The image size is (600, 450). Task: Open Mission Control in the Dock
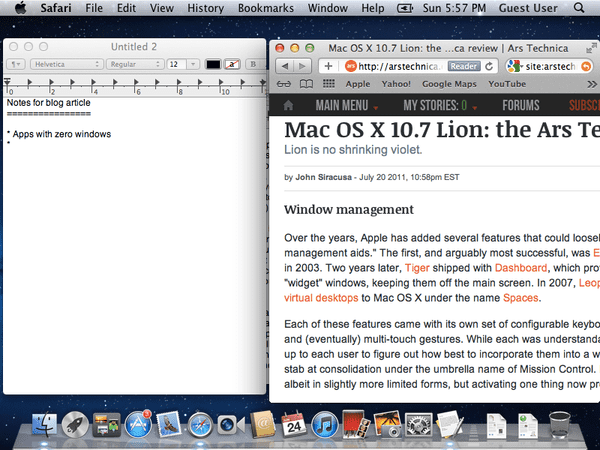click(x=106, y=425)
